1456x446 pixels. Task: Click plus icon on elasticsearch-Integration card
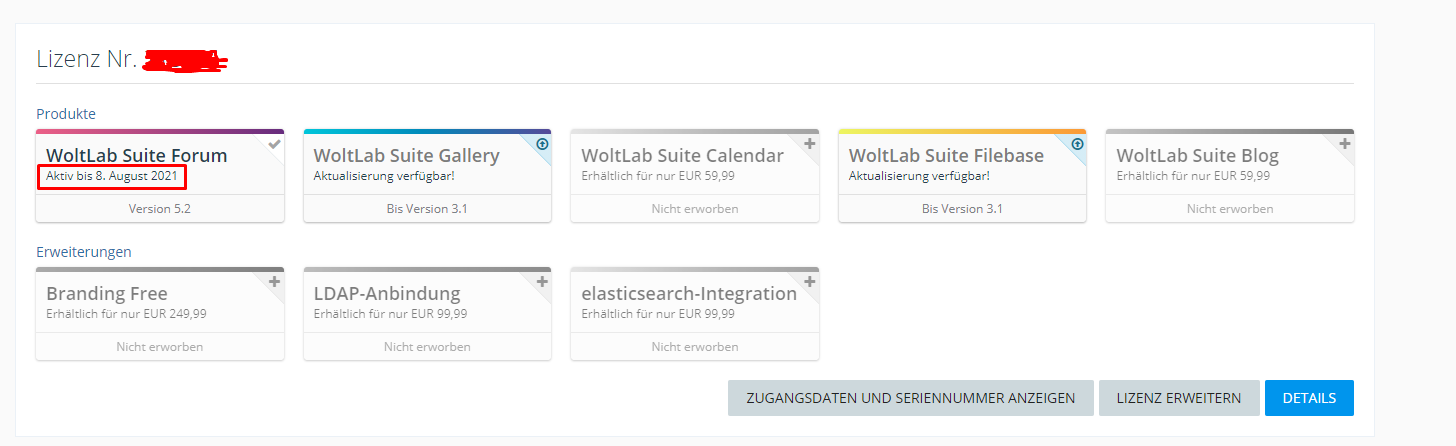[810, 281]
